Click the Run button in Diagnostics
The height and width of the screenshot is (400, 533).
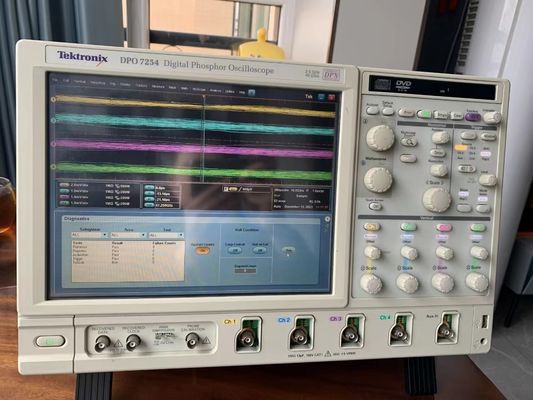(x=288, y=250)
